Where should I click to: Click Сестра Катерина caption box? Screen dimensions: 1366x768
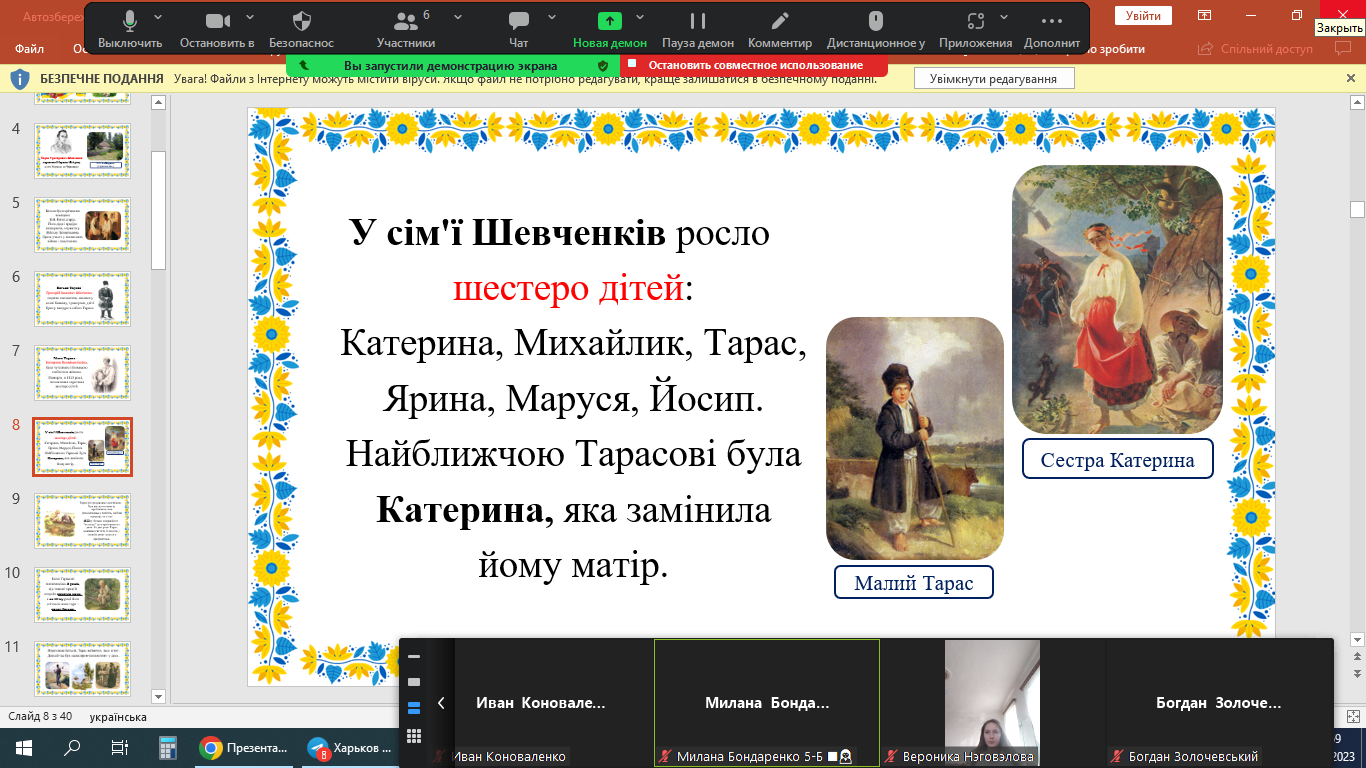(x=1117, y=460)
